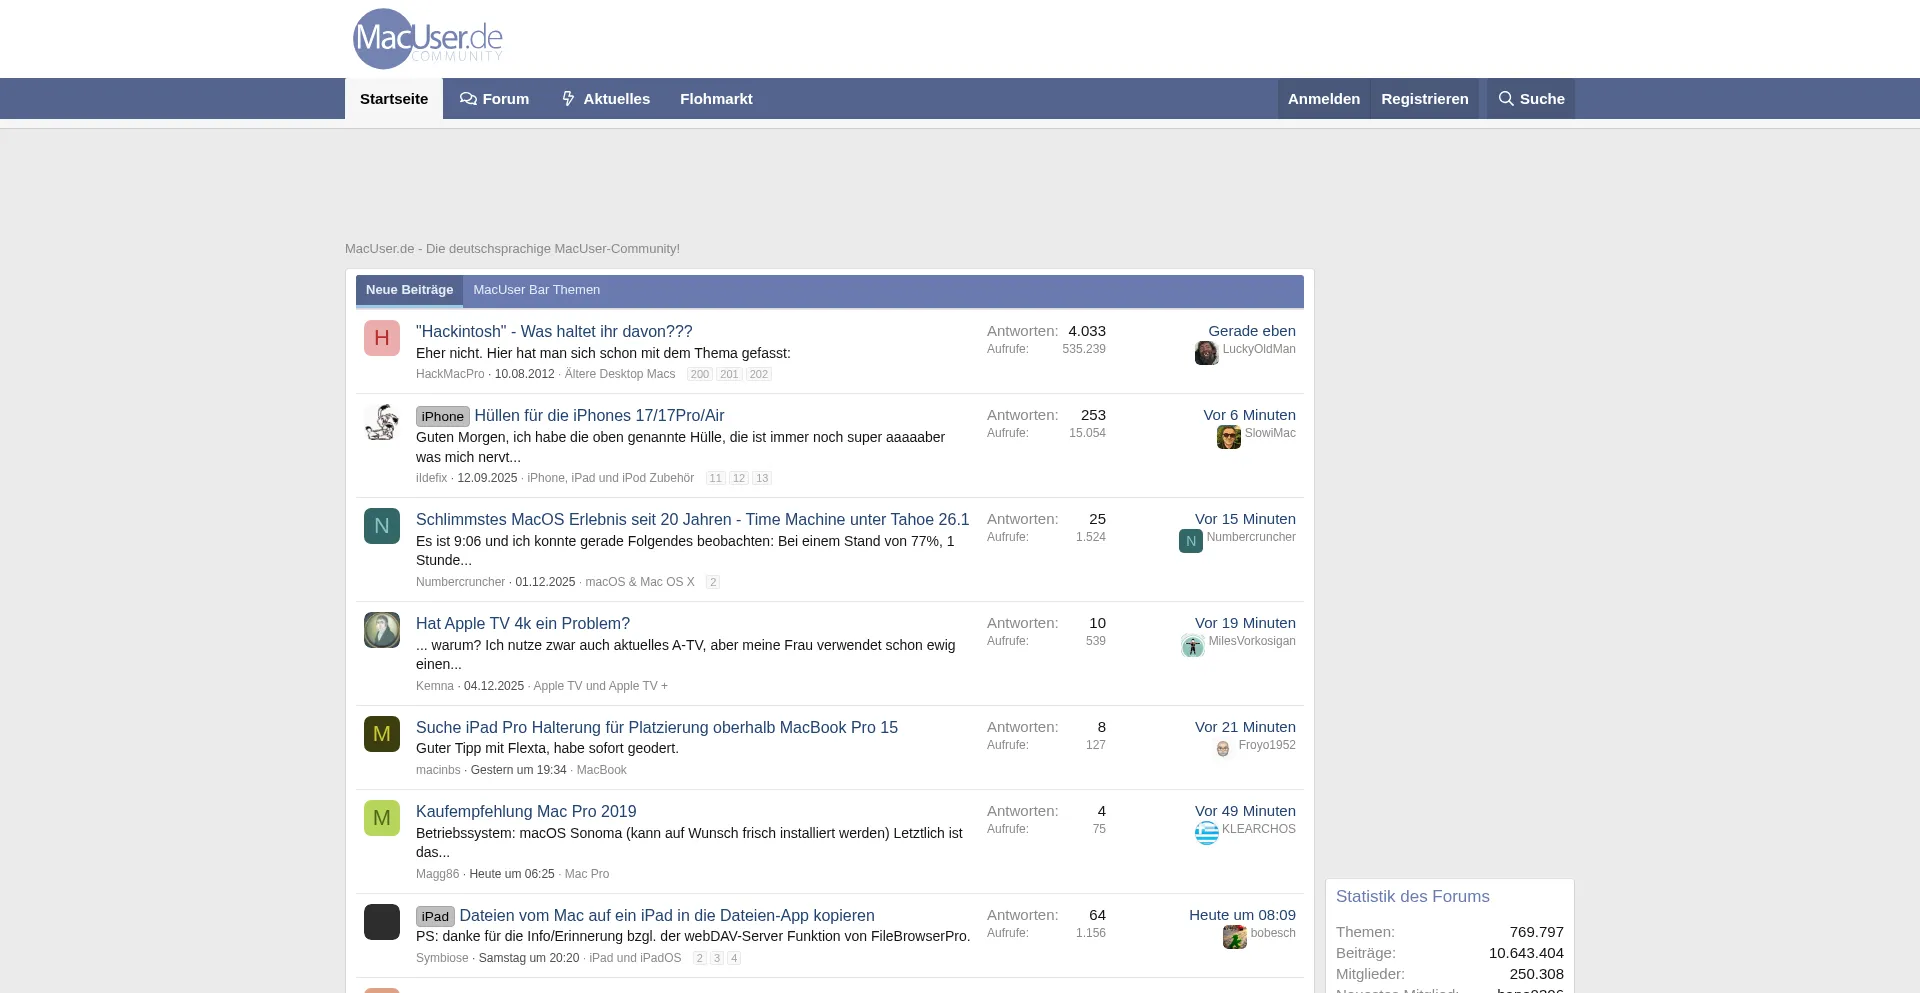Click HackMacPro's red H avatar
1920x993 pixels.
[382, 338]
